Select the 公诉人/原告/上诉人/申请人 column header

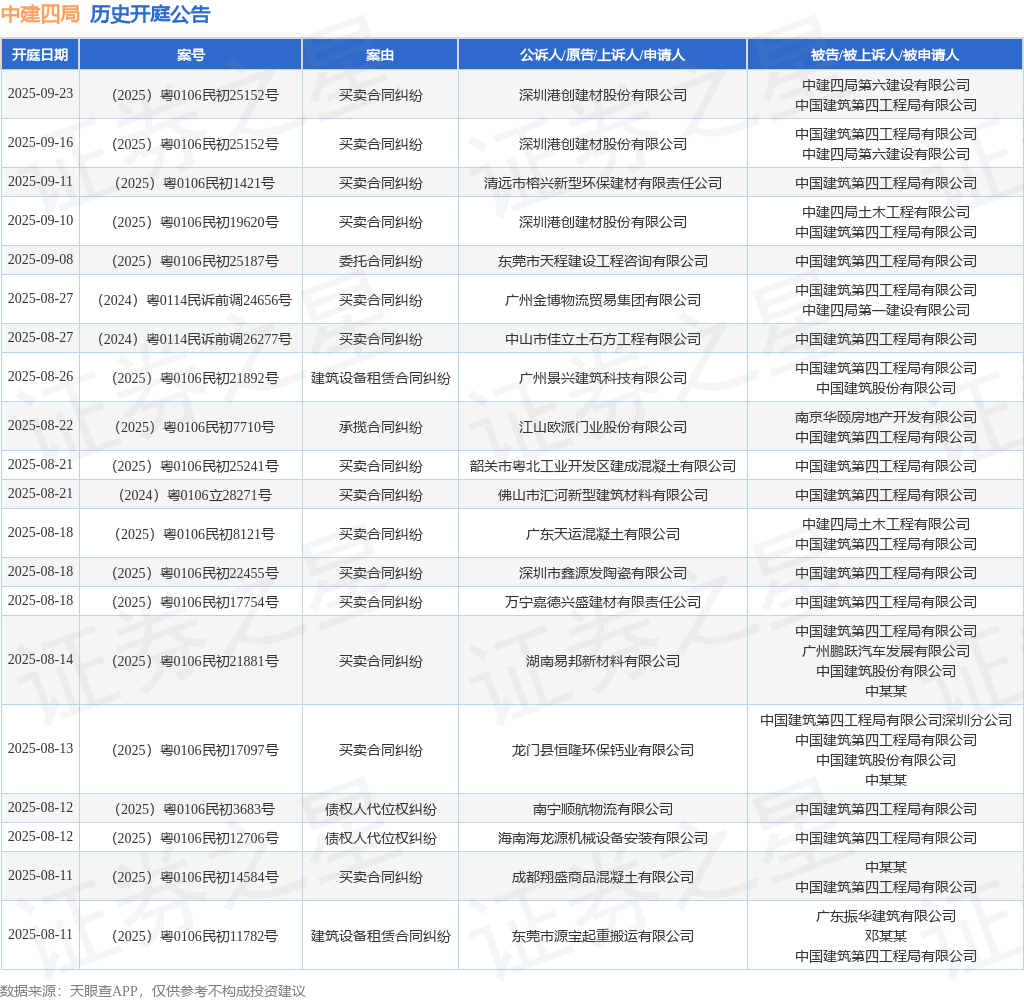click(602, 55)
